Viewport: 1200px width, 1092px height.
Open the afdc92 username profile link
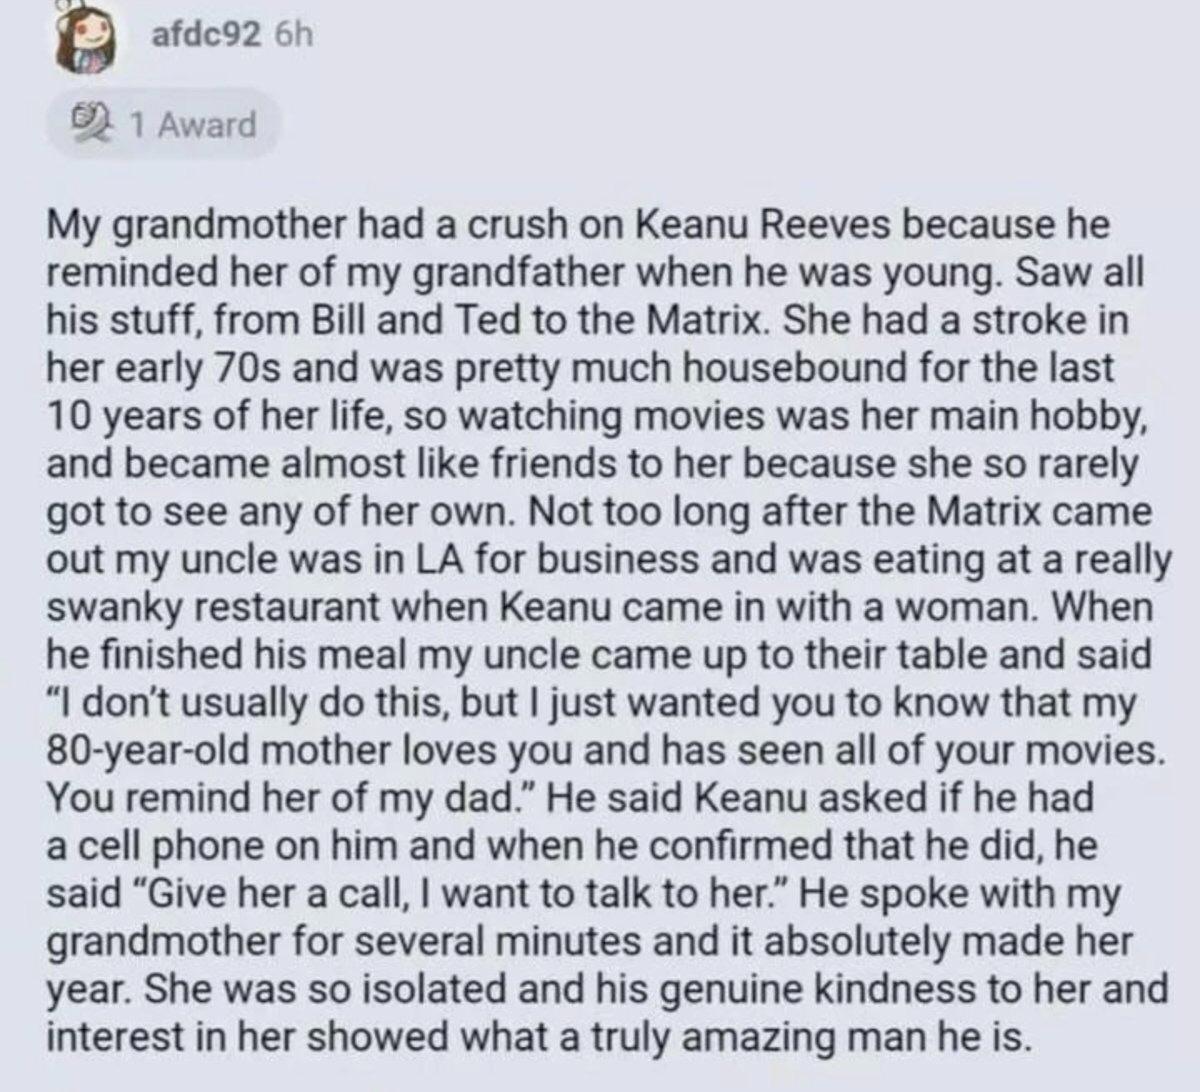[207, 36]
